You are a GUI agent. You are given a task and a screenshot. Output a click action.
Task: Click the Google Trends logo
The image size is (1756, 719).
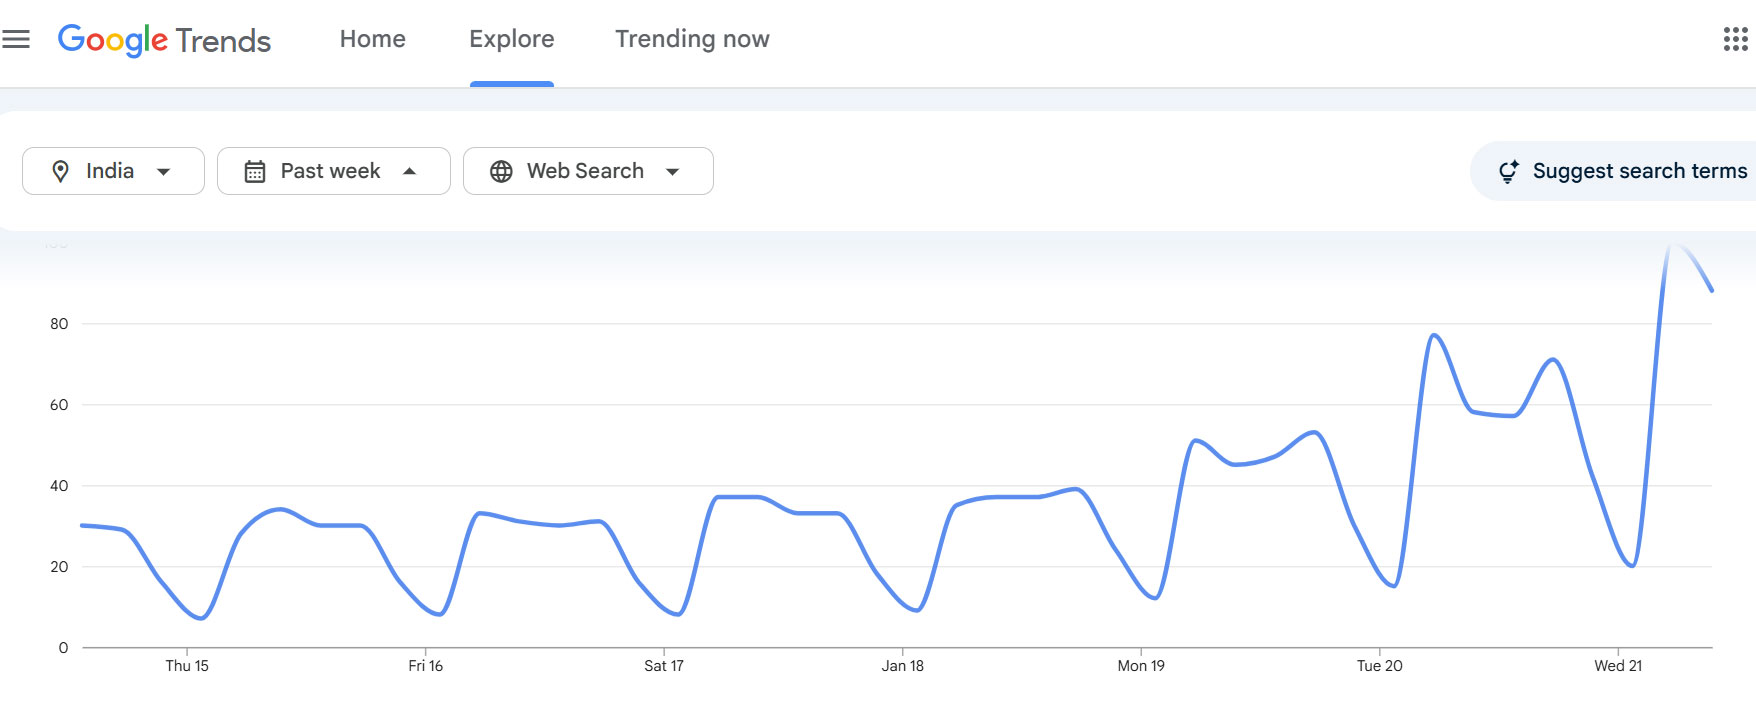[x=165, y=40]
